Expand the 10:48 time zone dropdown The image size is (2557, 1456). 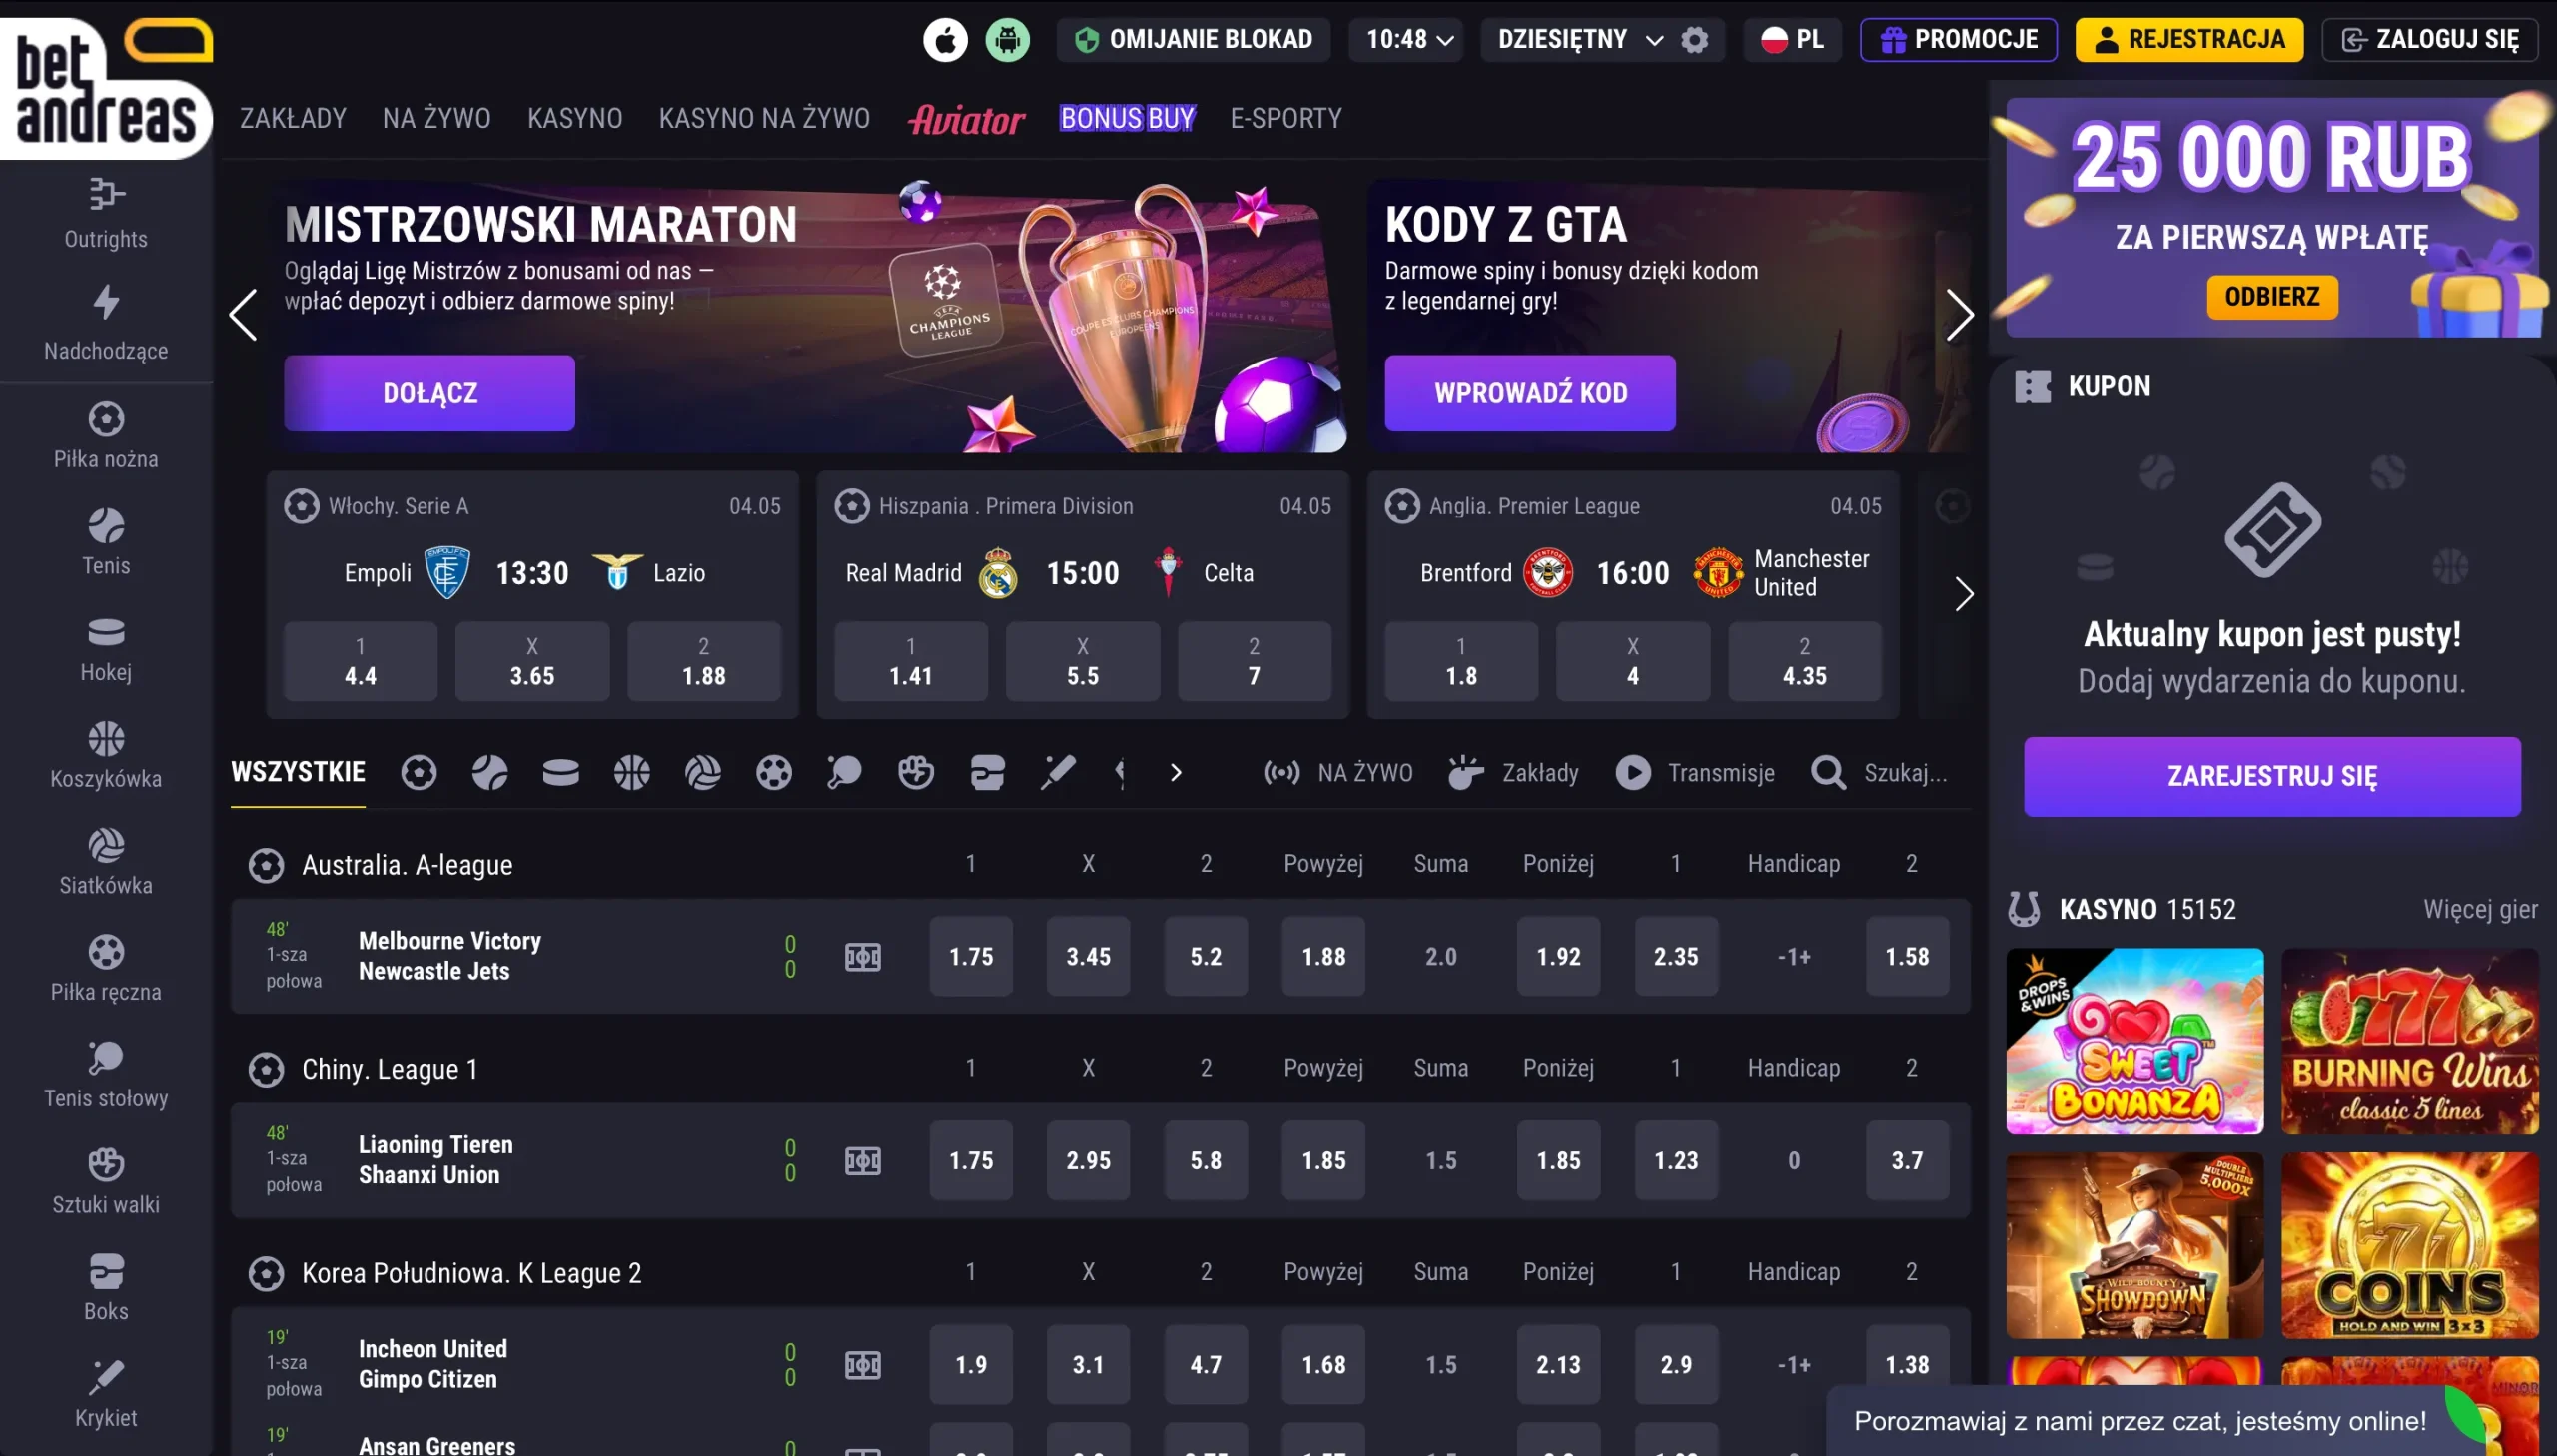[x=1406, y=40]
